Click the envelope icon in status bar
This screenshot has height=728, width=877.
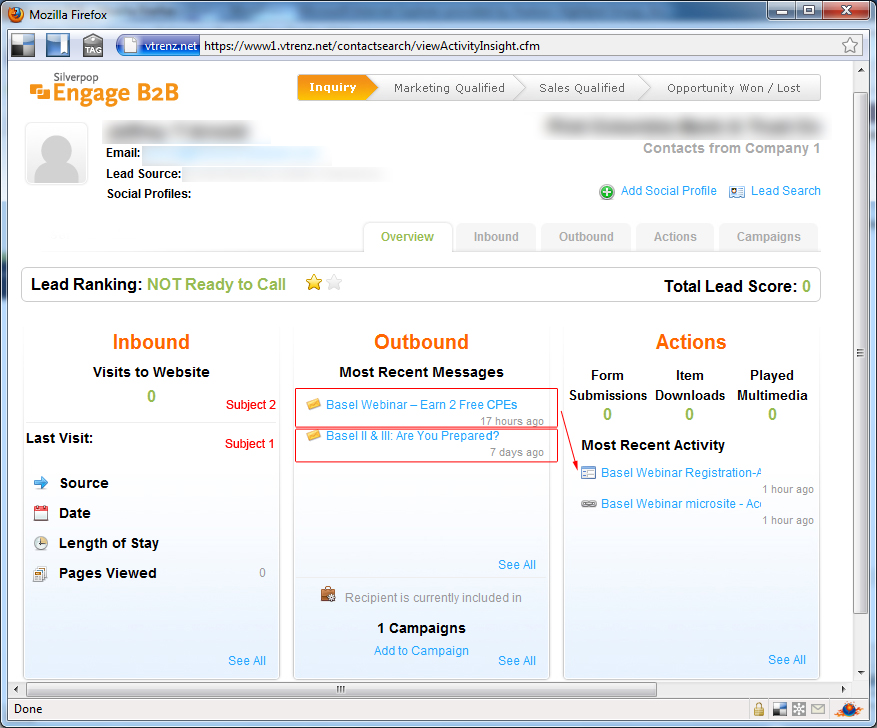pyautogui.click(x=818, y=709)
